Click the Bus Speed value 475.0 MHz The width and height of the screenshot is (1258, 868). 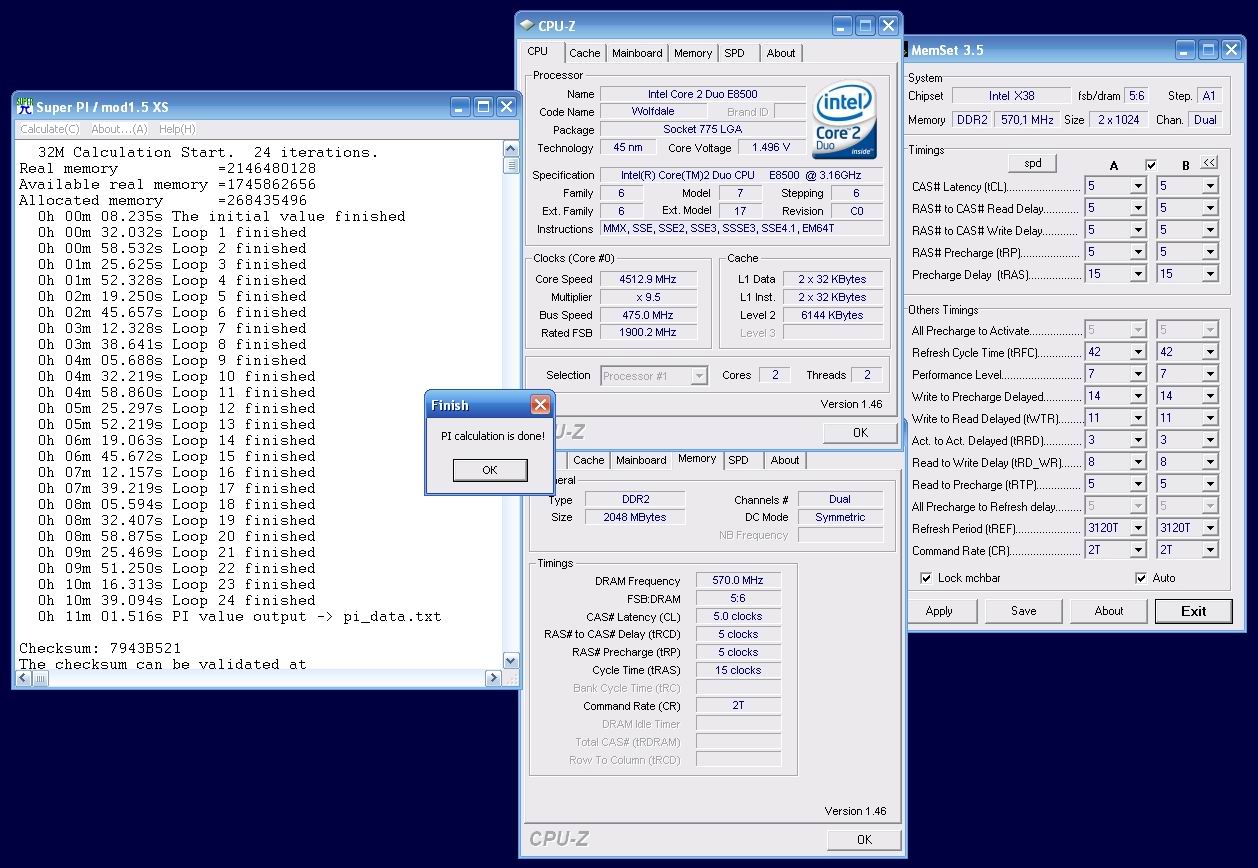(x=648, y=315)
